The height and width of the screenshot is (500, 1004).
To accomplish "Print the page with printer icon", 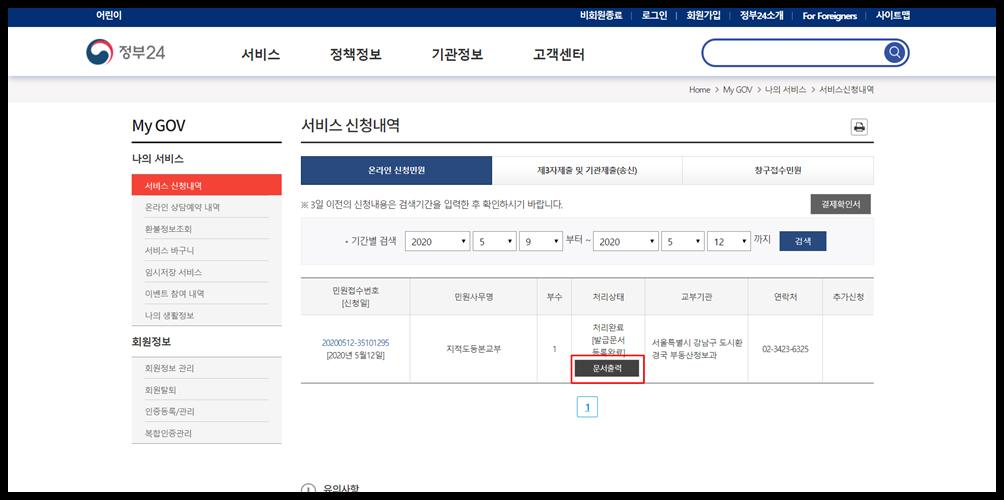I will click(x=859, y=127).
